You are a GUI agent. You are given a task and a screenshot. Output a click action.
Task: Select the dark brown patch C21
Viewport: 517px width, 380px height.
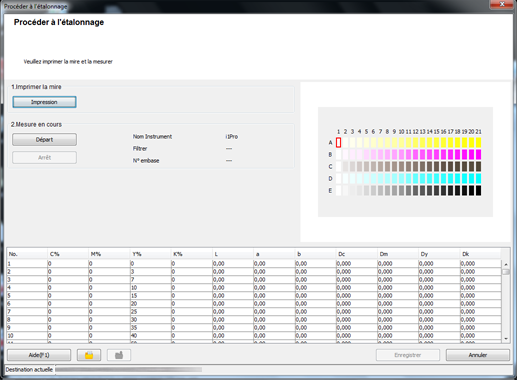(478, 166)
